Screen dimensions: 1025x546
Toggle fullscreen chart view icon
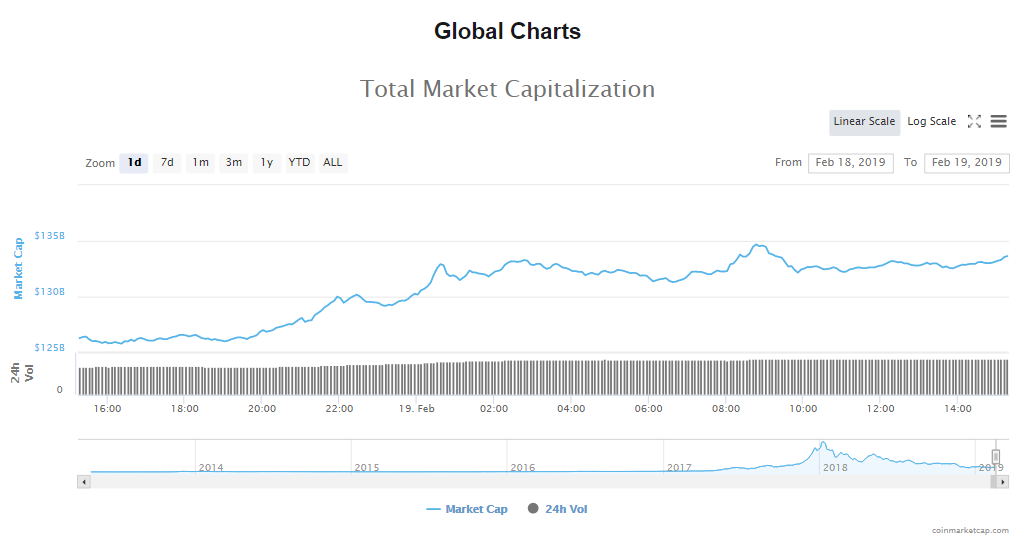click(974, 122)
